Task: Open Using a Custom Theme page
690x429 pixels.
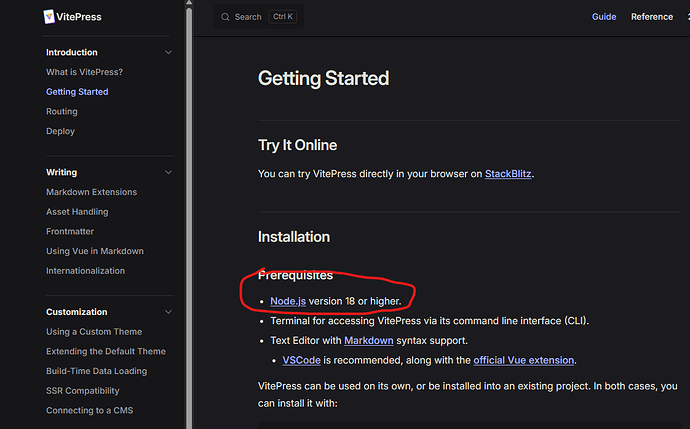Action: (94, 332)
